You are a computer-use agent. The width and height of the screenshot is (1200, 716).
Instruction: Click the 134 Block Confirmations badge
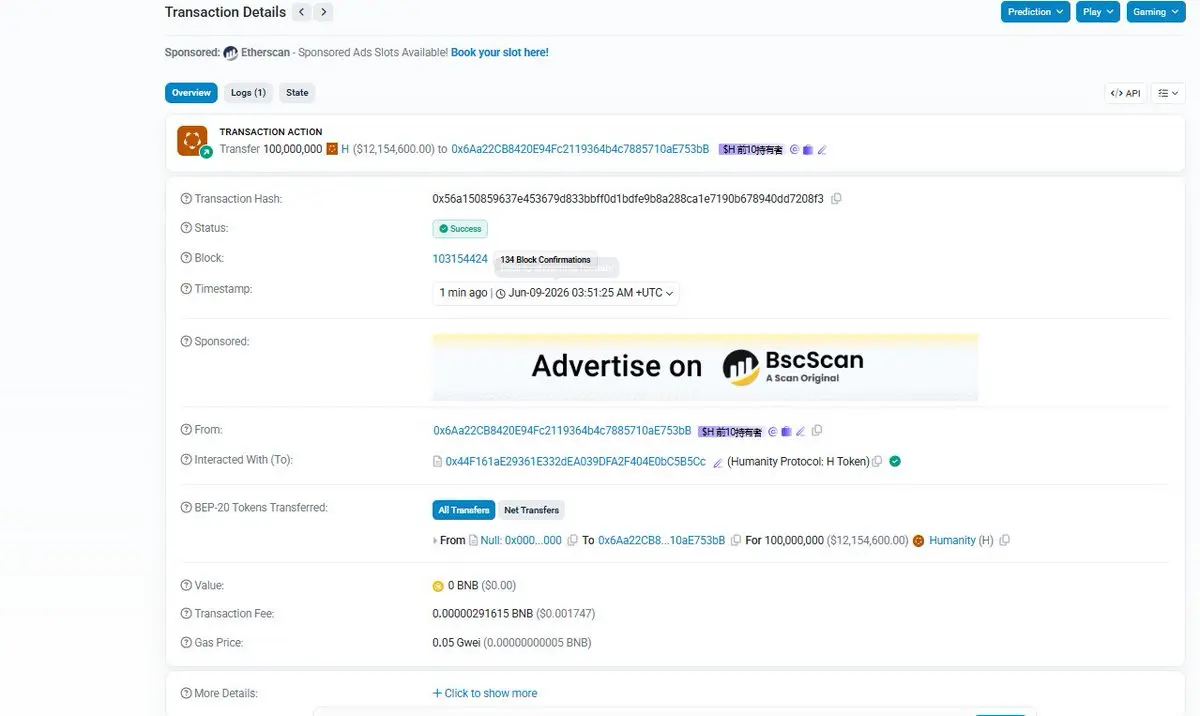pos(545,260)
